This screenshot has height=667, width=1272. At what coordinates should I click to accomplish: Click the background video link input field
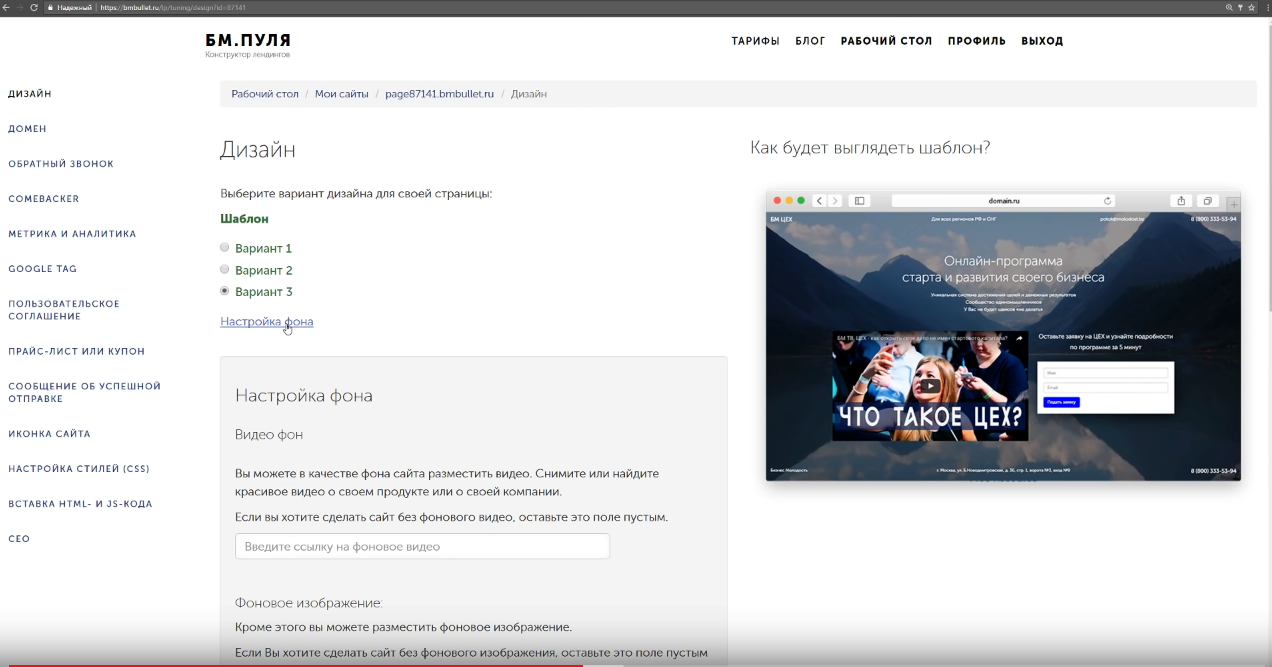pyautogui.click(x=422, y=546)
